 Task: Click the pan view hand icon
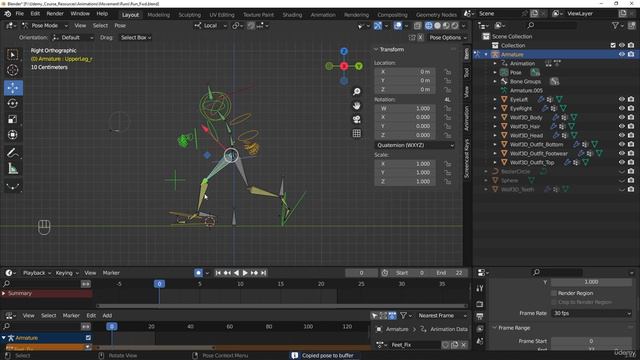(357, 106)
